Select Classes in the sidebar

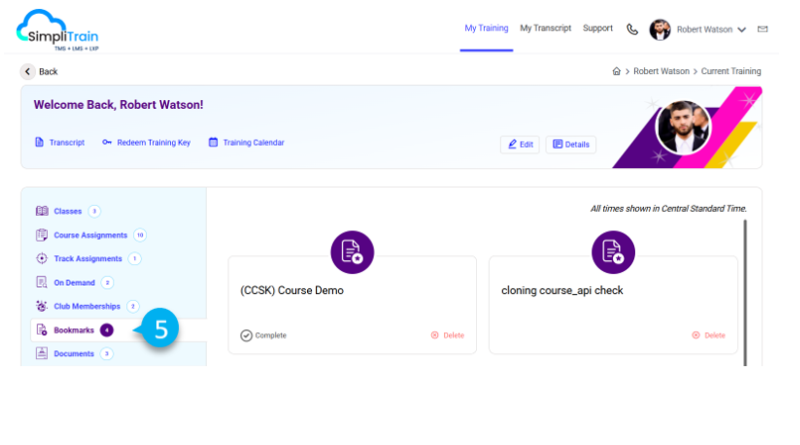click(x=68, y=211)
